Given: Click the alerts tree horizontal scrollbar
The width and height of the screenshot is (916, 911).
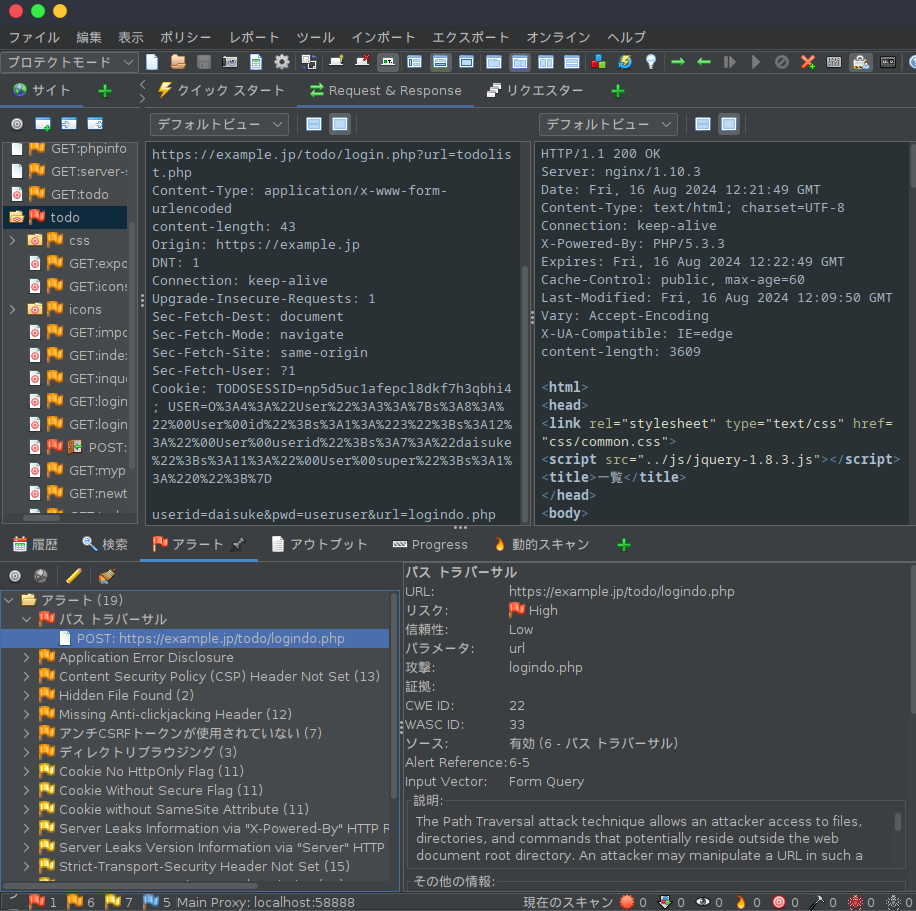Looking at the screenshot, I should coord(129,886).
